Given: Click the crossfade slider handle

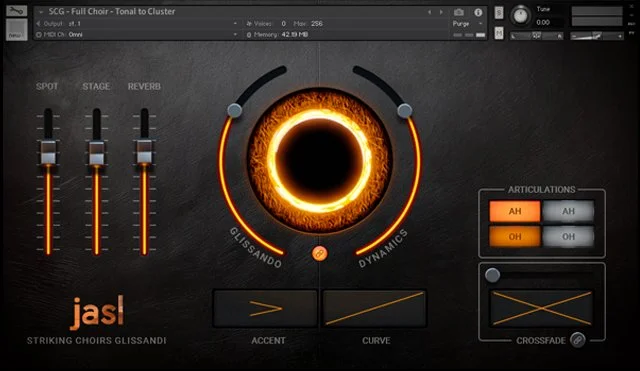Looking at the screenshot, I should [x=493, y=275].
